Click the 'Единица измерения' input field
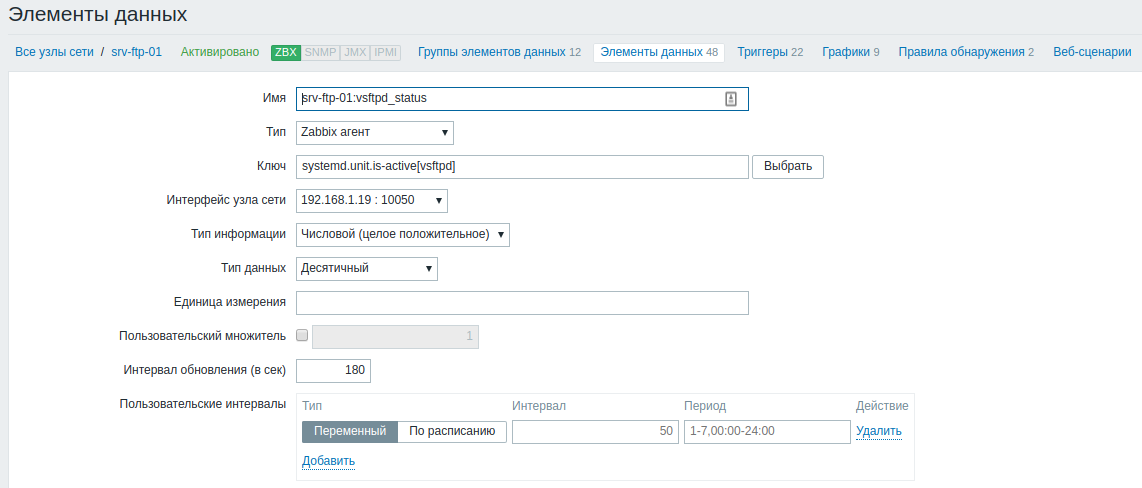 click(x=522, y=303)
